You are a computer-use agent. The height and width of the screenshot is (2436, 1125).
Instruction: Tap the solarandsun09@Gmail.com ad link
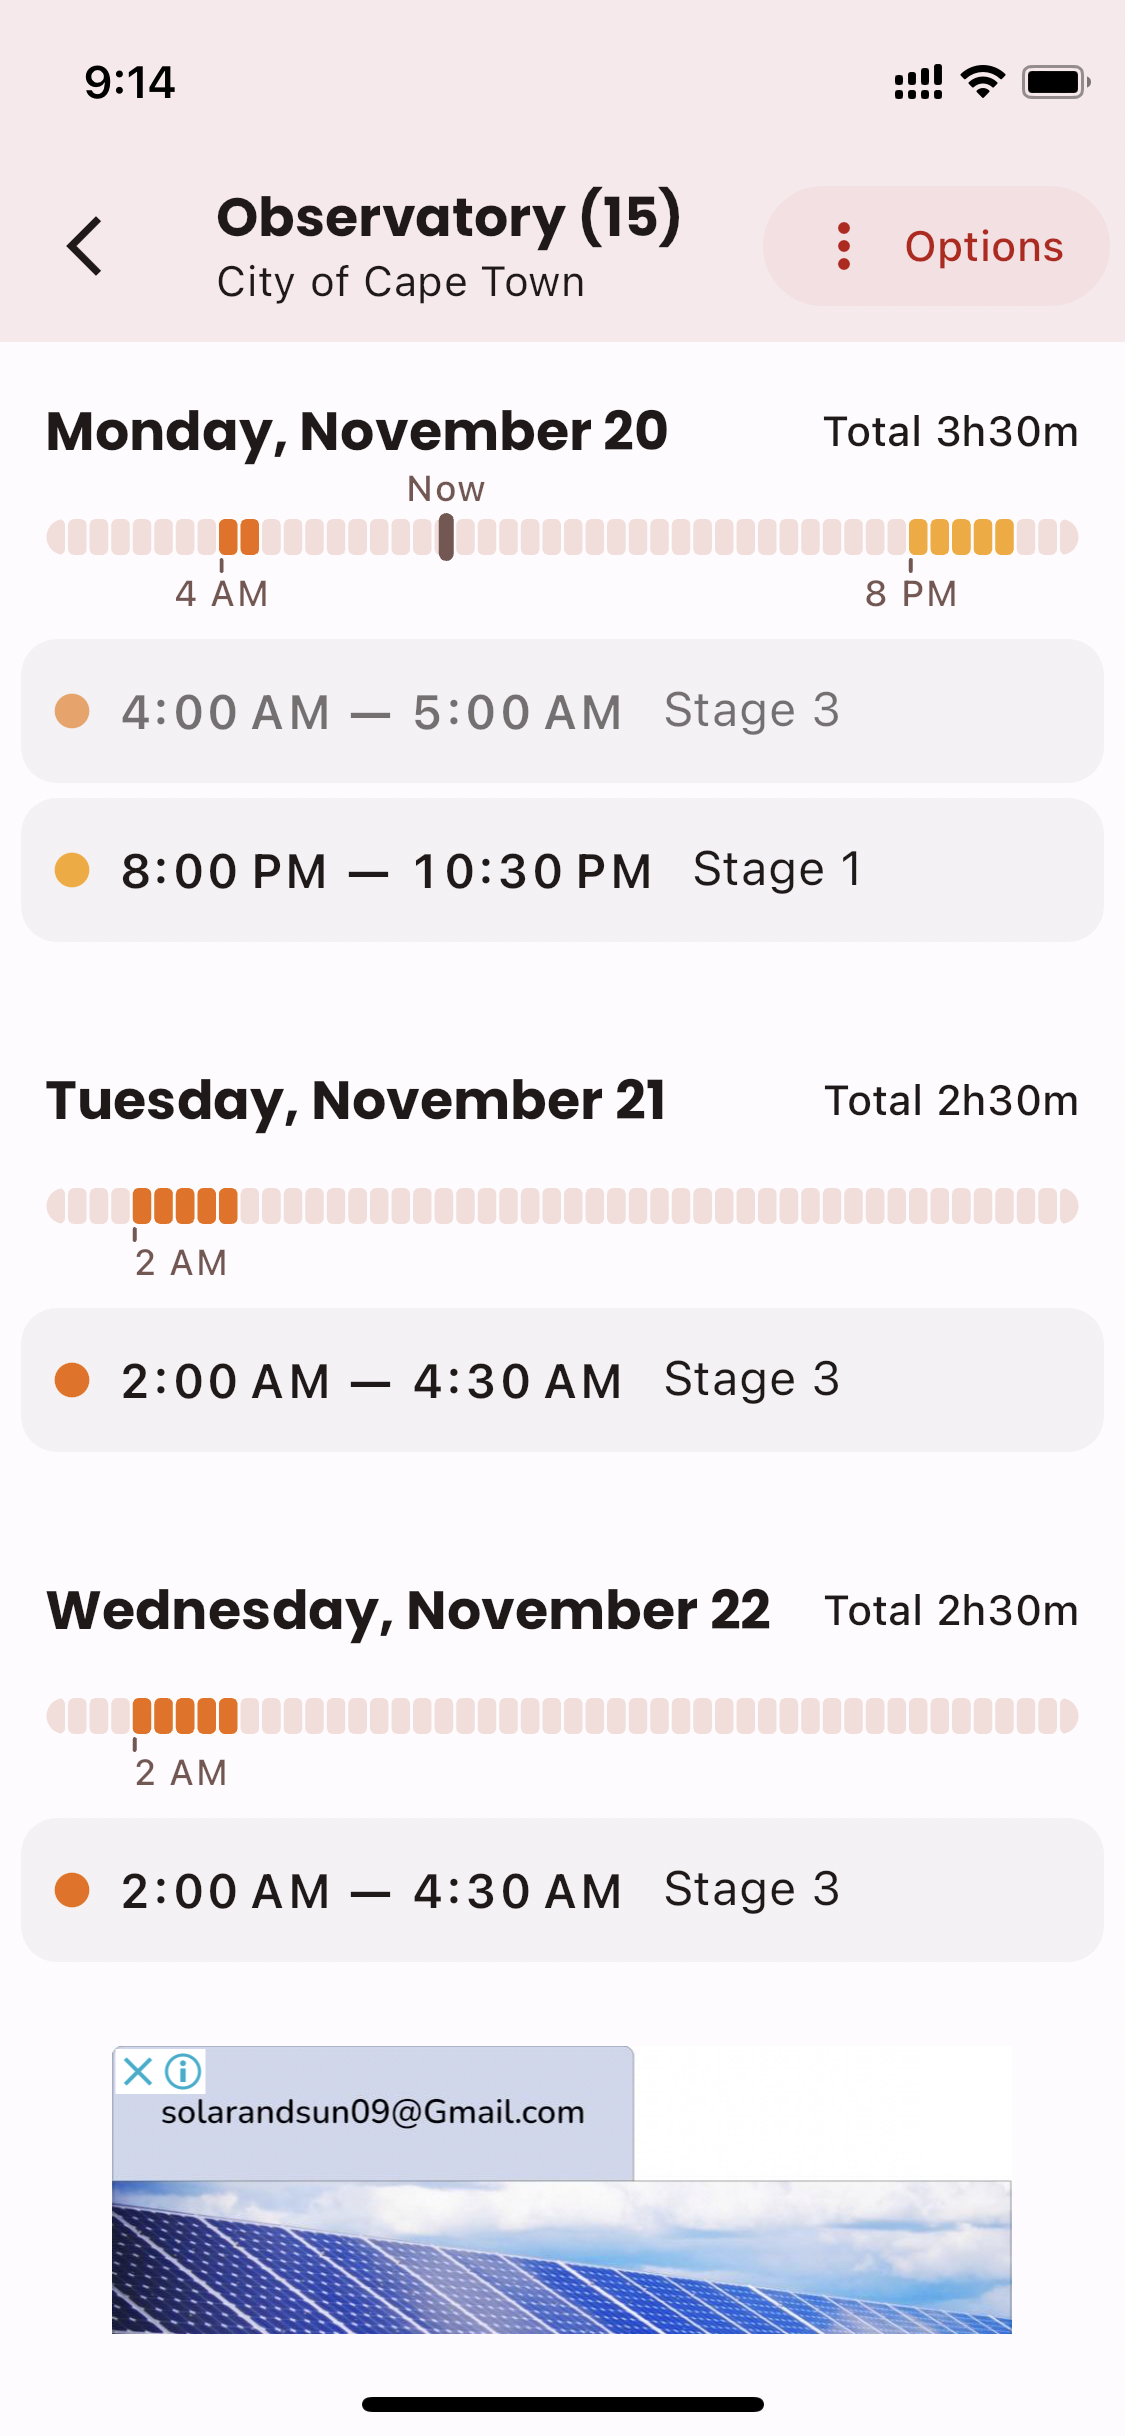click(373, 2112)
